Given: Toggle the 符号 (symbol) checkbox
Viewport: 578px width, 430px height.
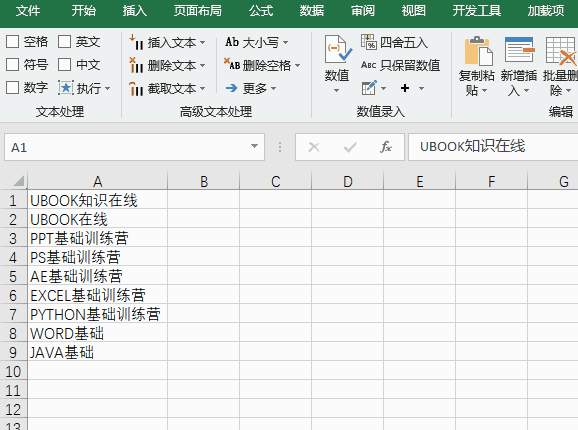Looking at the screenshot, I should (13, 65).
